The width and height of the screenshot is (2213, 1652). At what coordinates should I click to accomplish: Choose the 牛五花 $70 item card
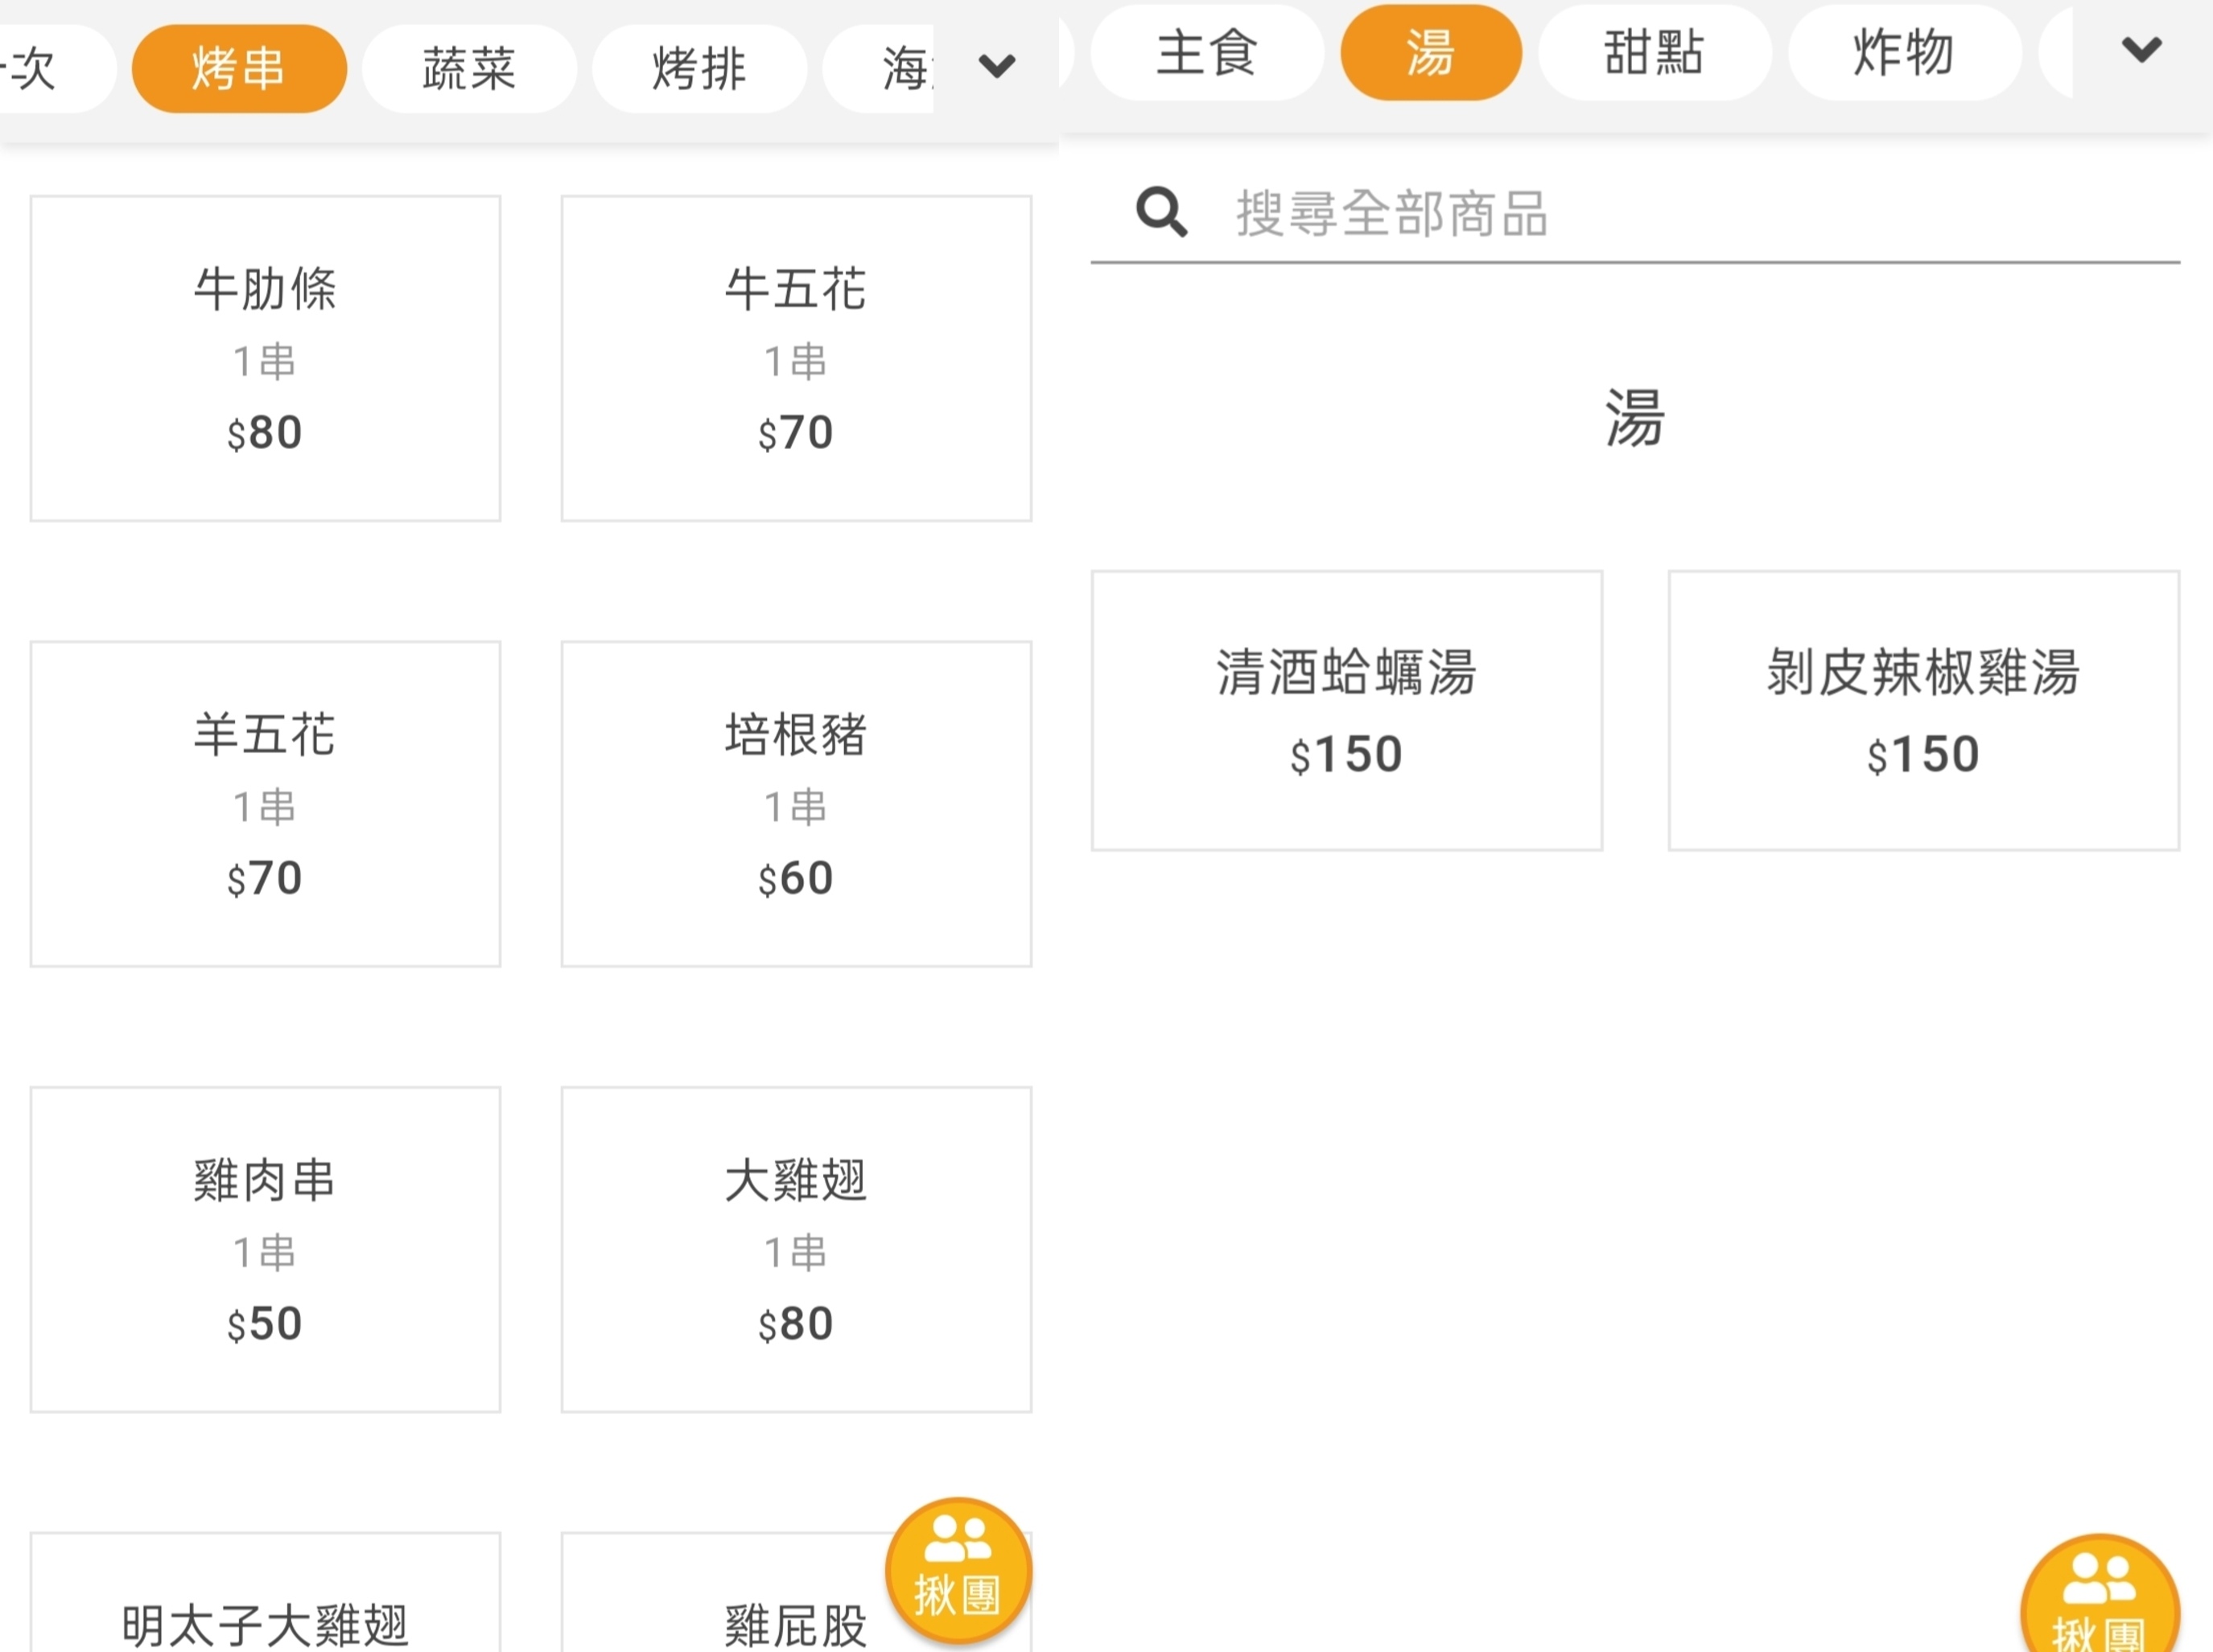click(x=796, y=358)
